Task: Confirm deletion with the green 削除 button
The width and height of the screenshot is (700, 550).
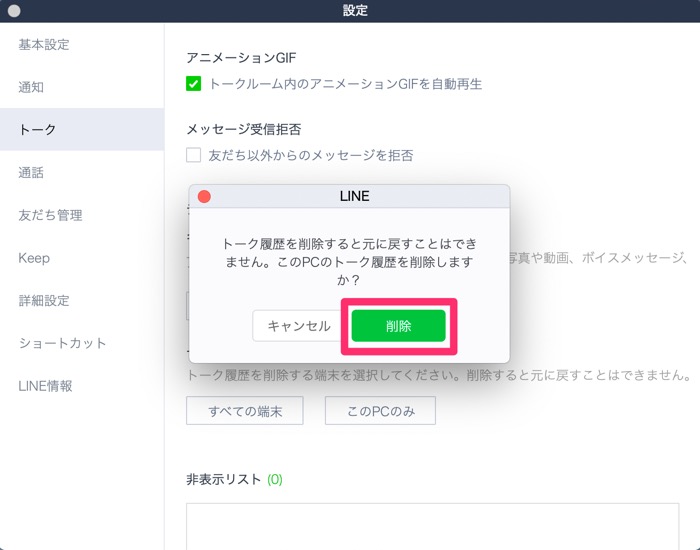Action: click(398, 326)
